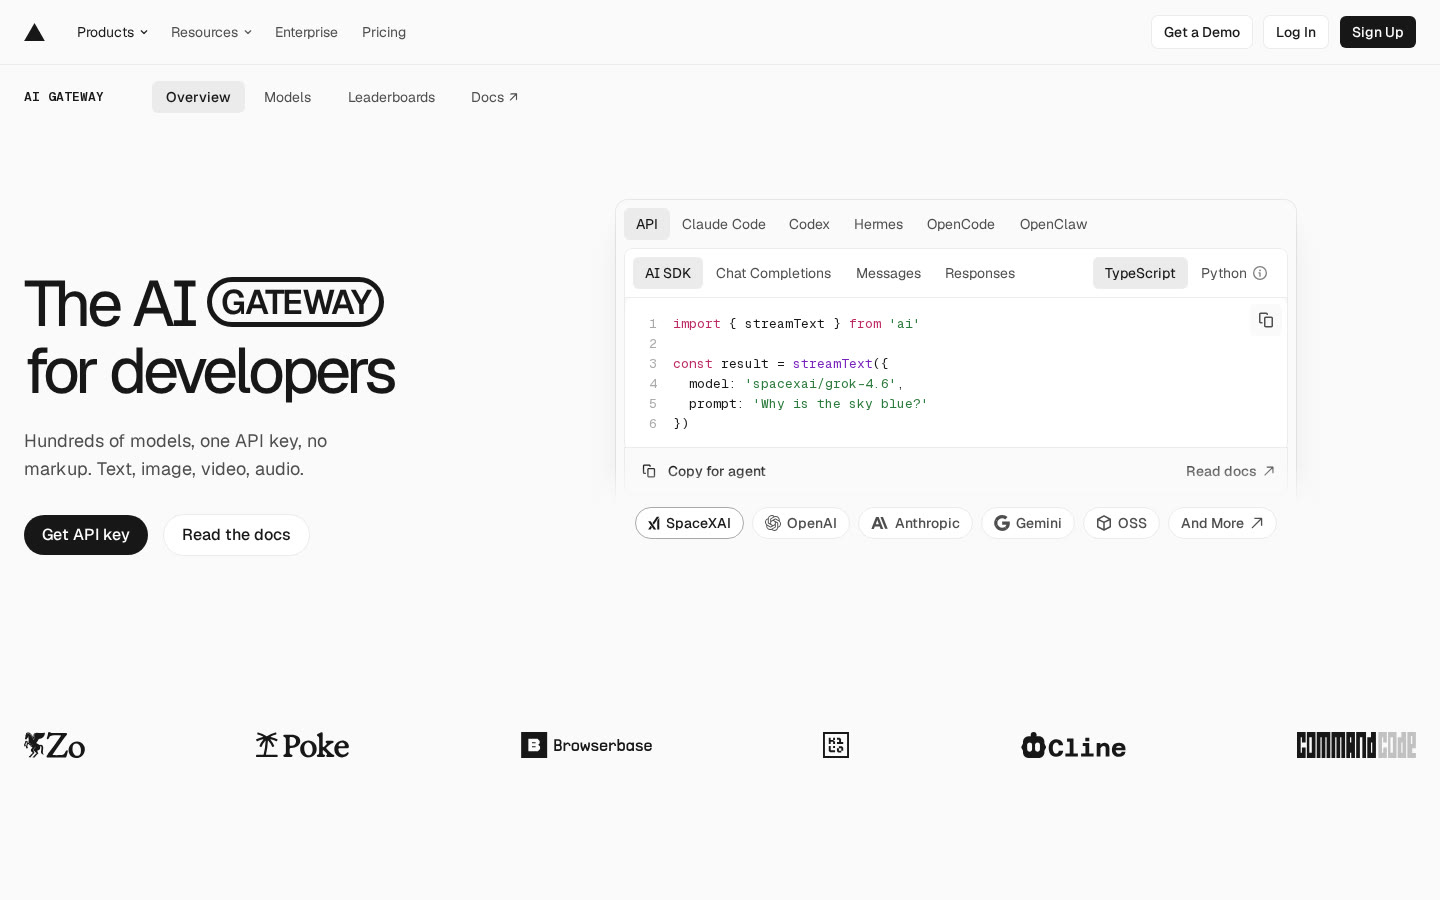Click the Get a Demo button
The image size is (1440, 900).
1202,32
